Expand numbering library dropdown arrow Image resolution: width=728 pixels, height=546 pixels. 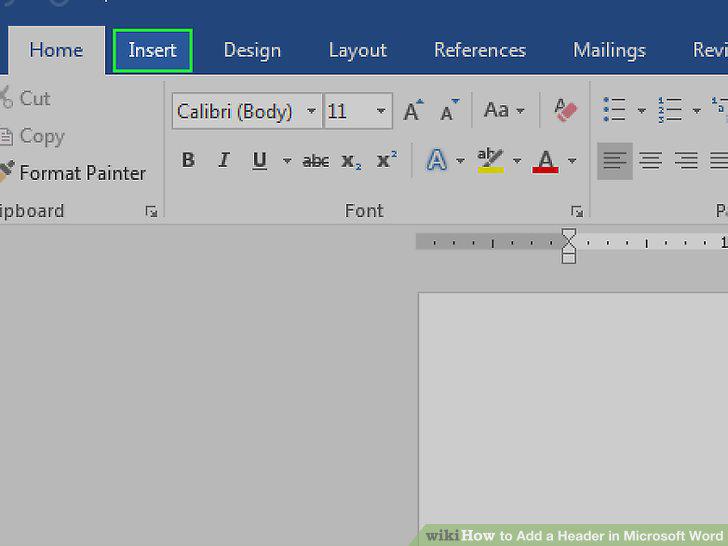point(696,111)
